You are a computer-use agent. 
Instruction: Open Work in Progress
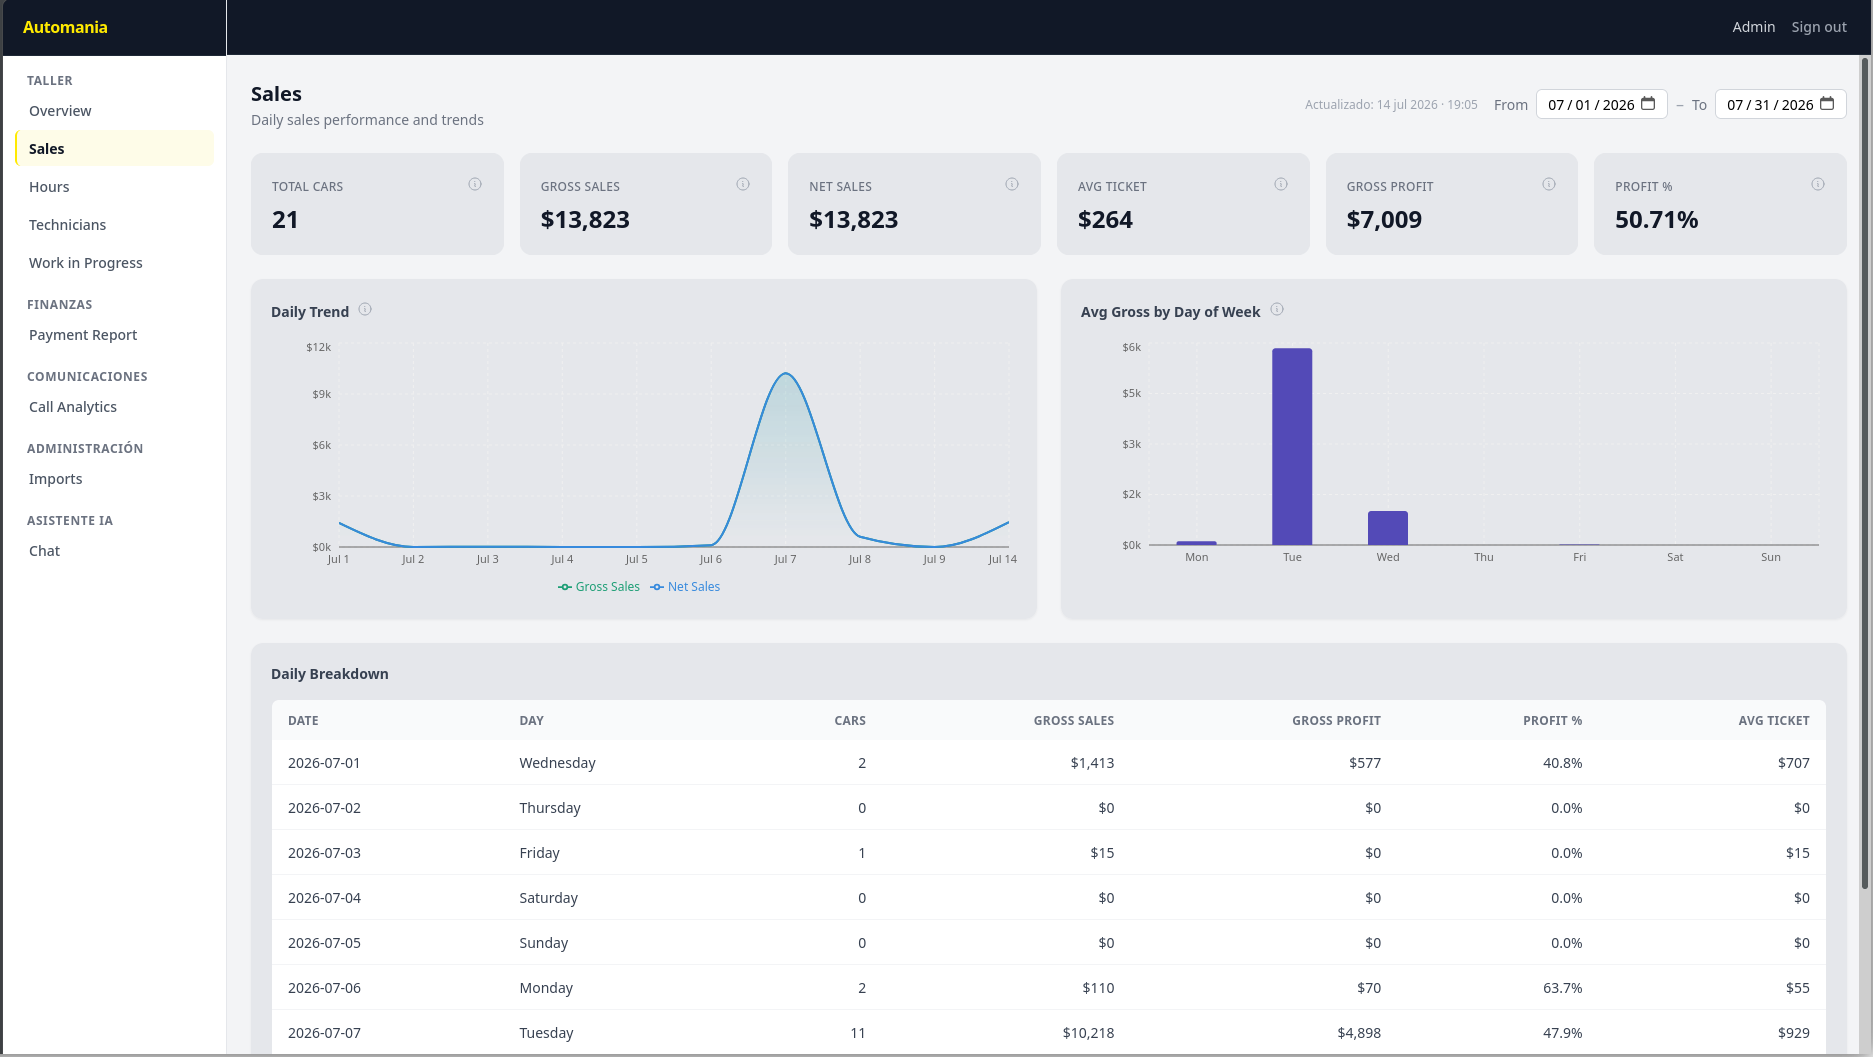tap(115, 263)
